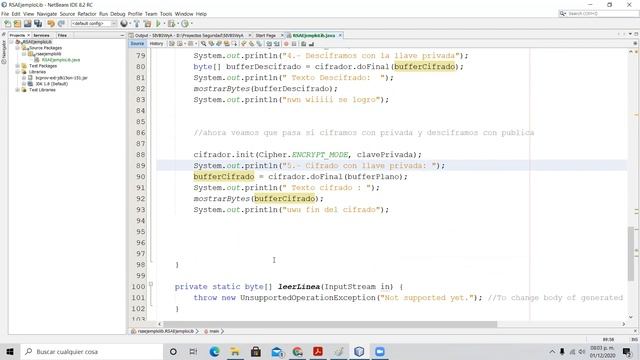640x360 pixels.
Task: Click the vertical editor scrollbar thumb
Action: (631, 253)
